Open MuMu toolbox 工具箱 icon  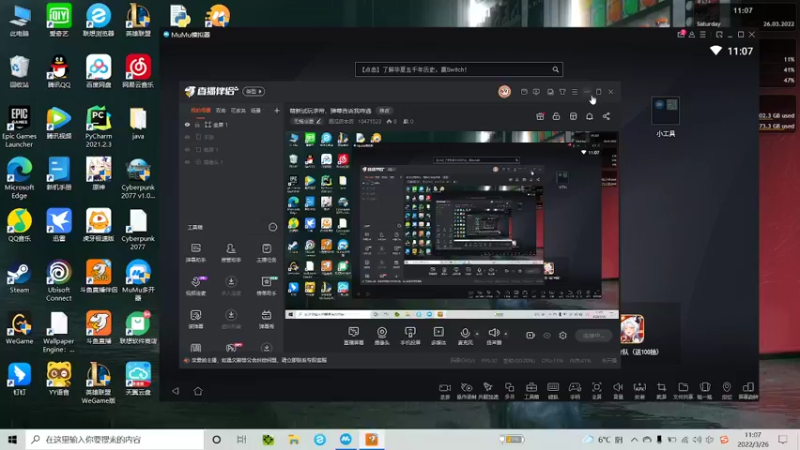[x=531, y=390]
